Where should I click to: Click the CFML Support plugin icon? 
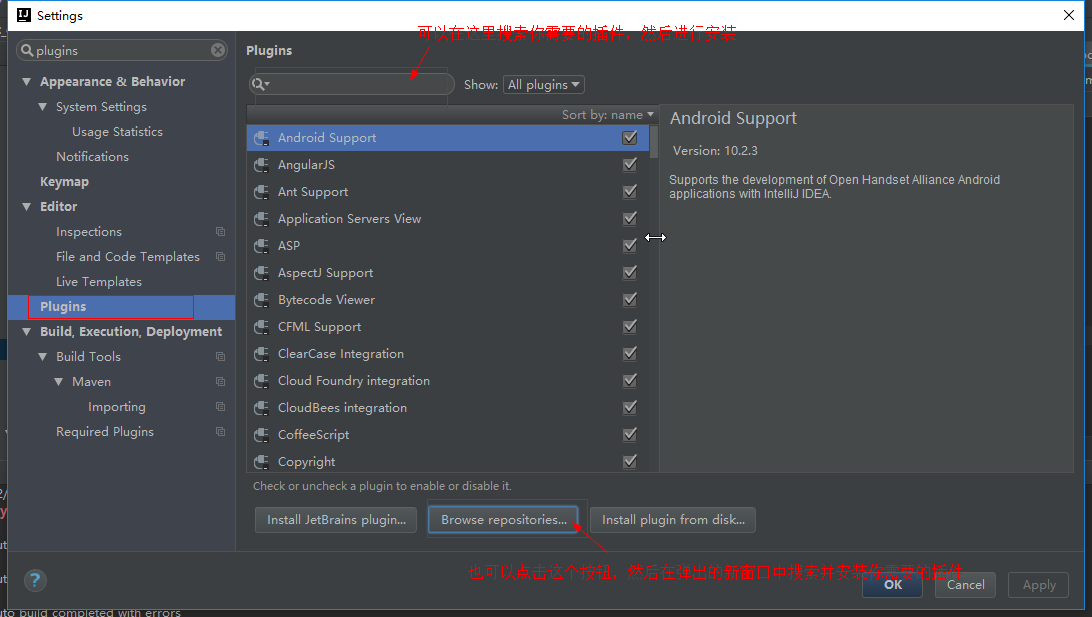pyautogui.click(x=262, y=327)
